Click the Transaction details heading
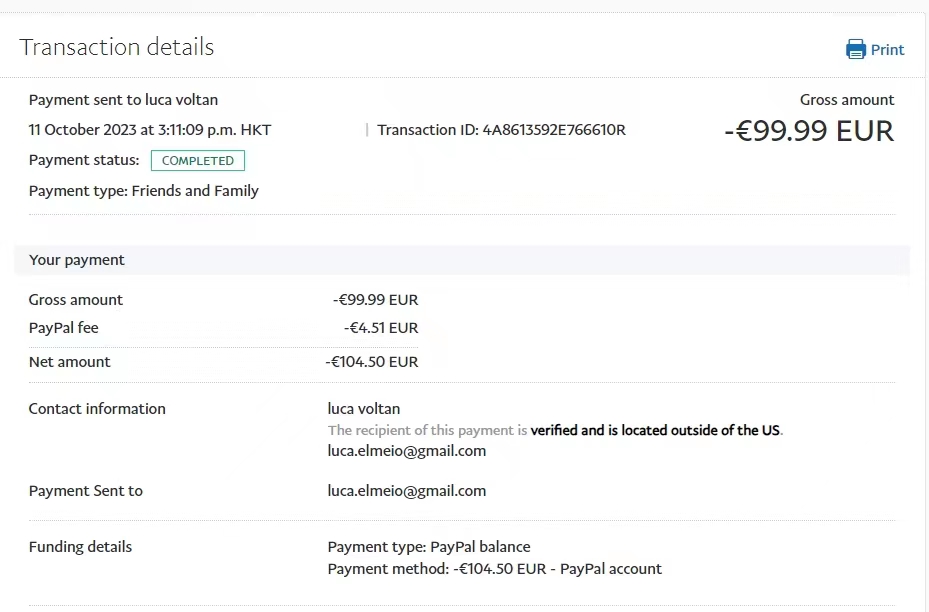 (117, 47)
